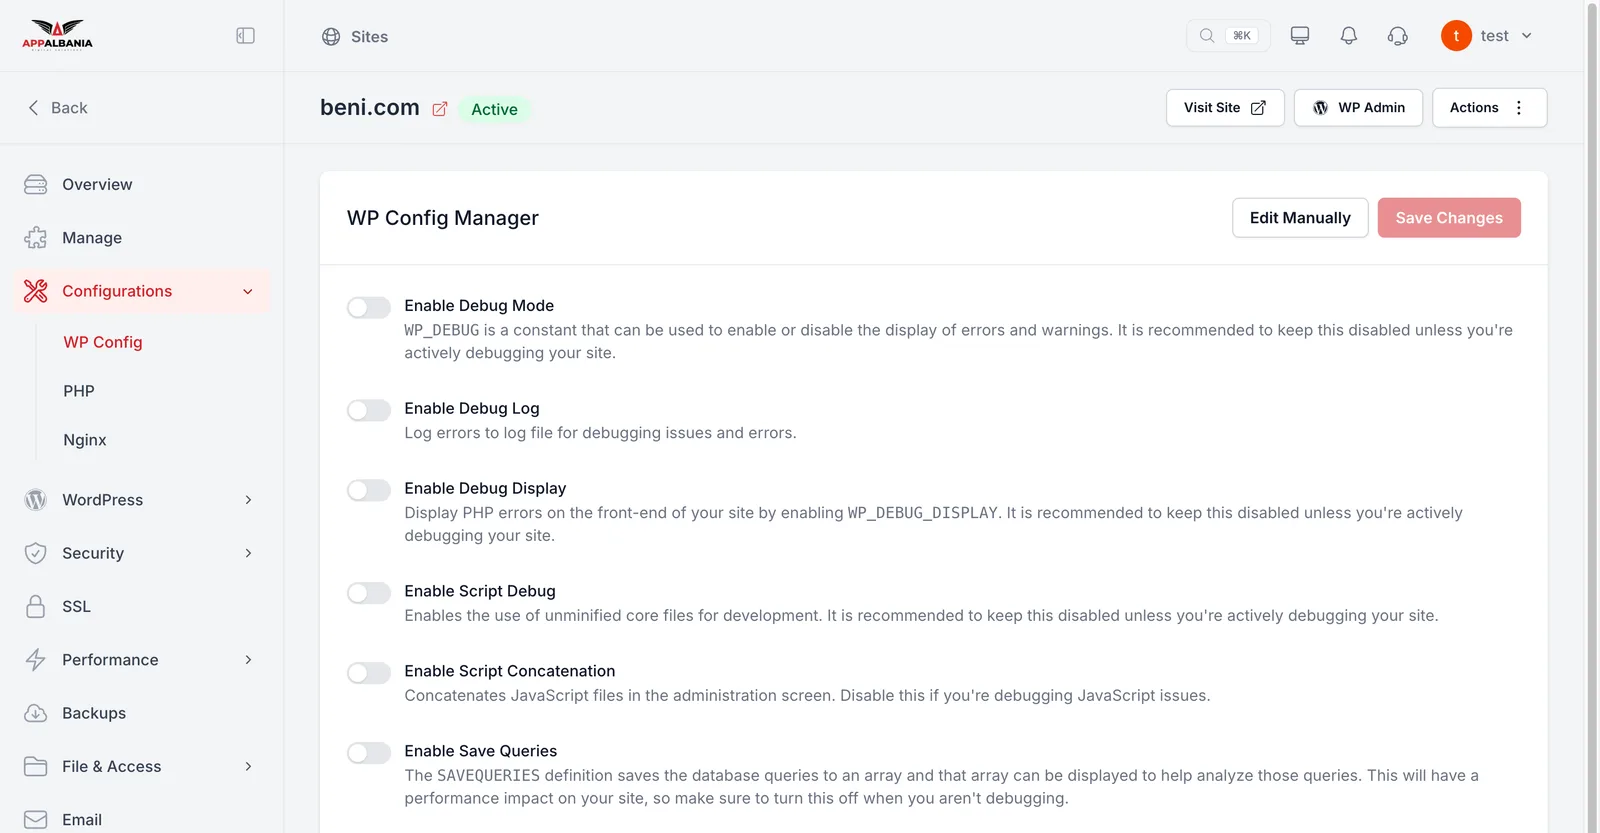Toggle Enable Debug Mode switch
The width and height of the screenshot is (1600, 833).
coord(369,307)
